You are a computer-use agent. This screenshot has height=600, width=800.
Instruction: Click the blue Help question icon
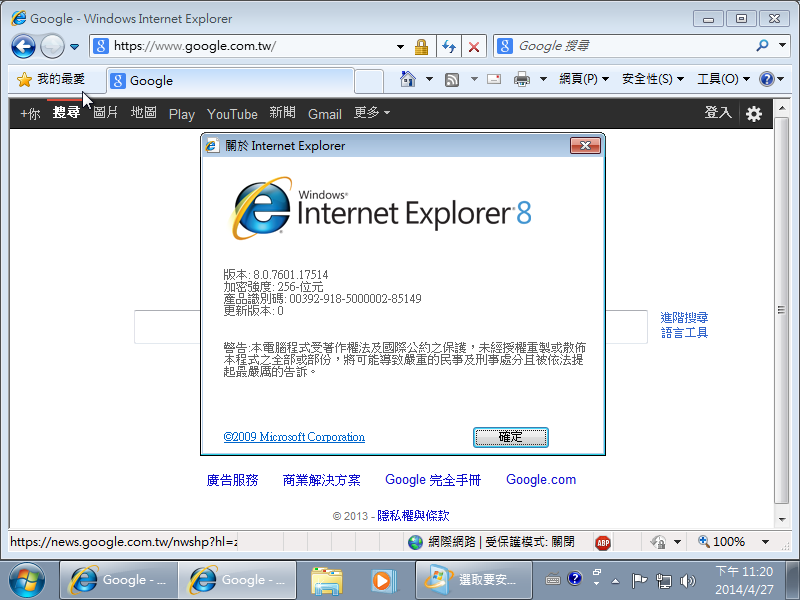click(x=766, y=79)
